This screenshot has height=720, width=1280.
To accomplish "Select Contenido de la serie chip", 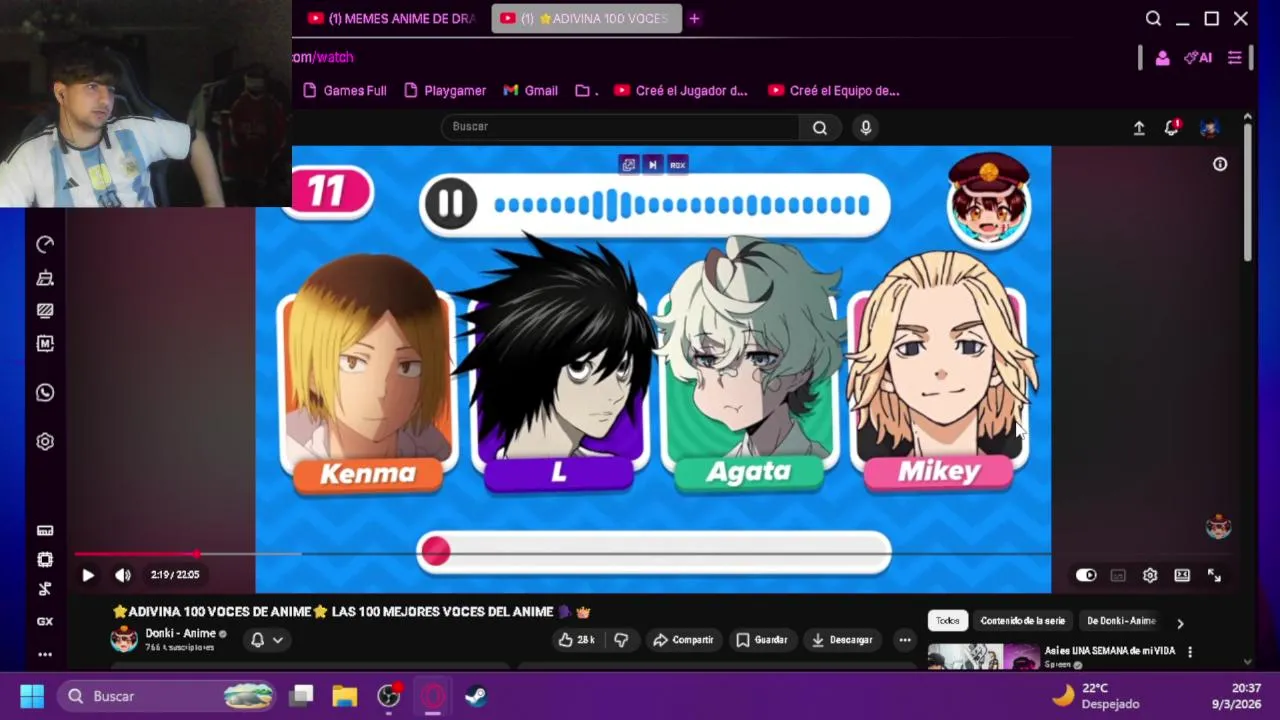I will click(1023, 621).
